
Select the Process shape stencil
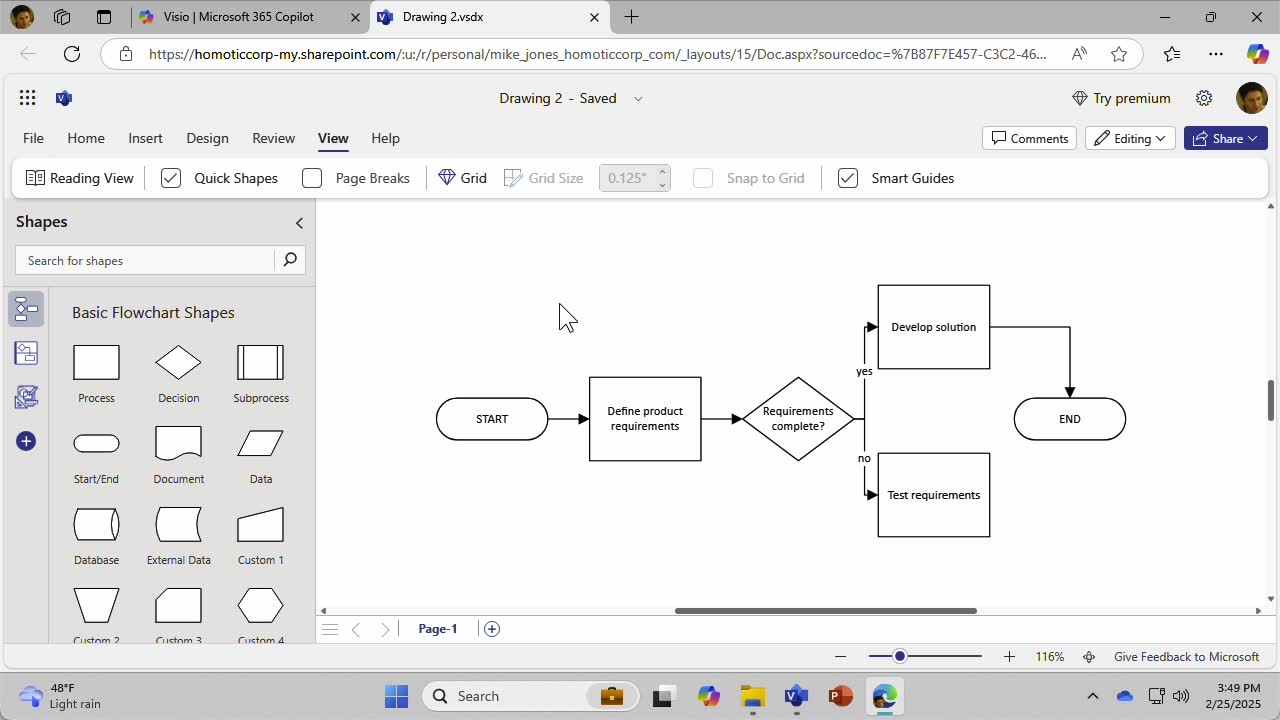coord(96,362)
